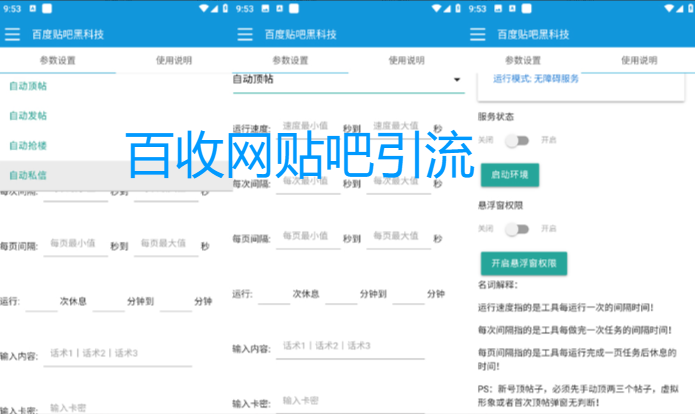Tap the Wi-Fi status icon in the first screenshot
The image size is (695, 414).
204,8
